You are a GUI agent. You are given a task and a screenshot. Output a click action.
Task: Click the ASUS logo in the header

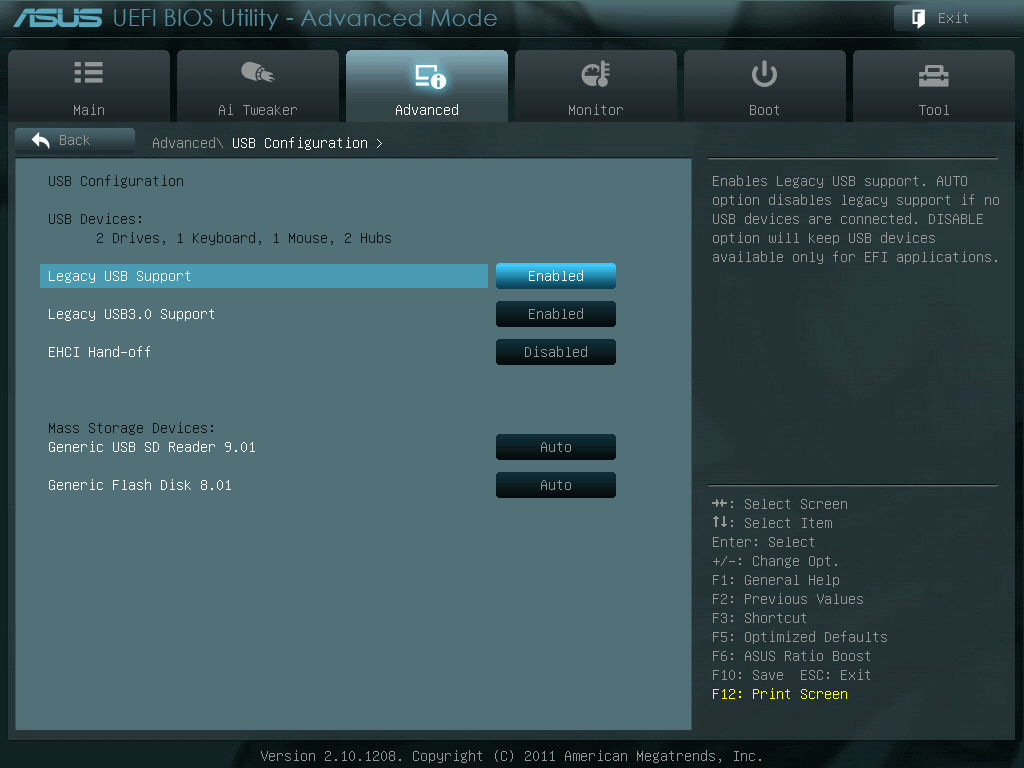coord(58,18)
